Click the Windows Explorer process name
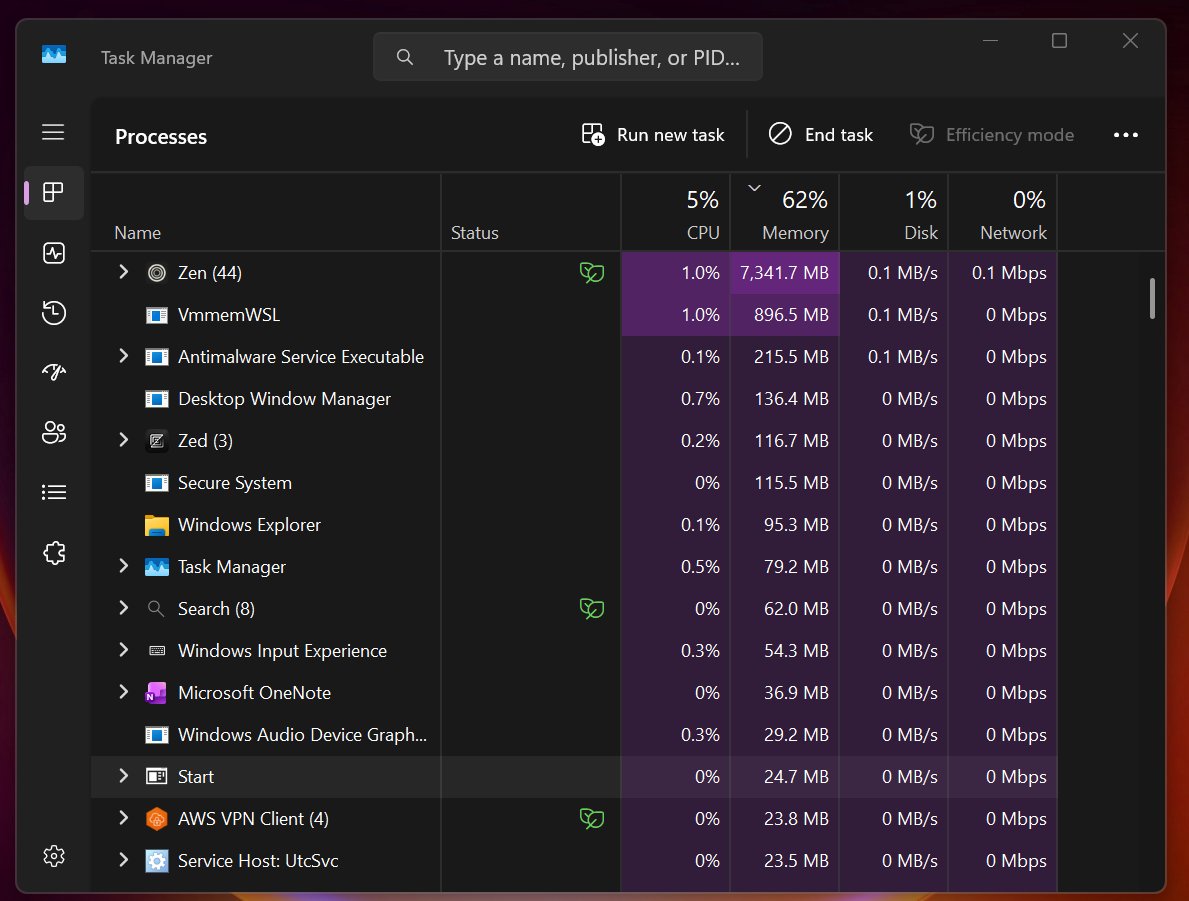Image resolution: width=1189 pixels, height=901 pixels. (249, 525)
